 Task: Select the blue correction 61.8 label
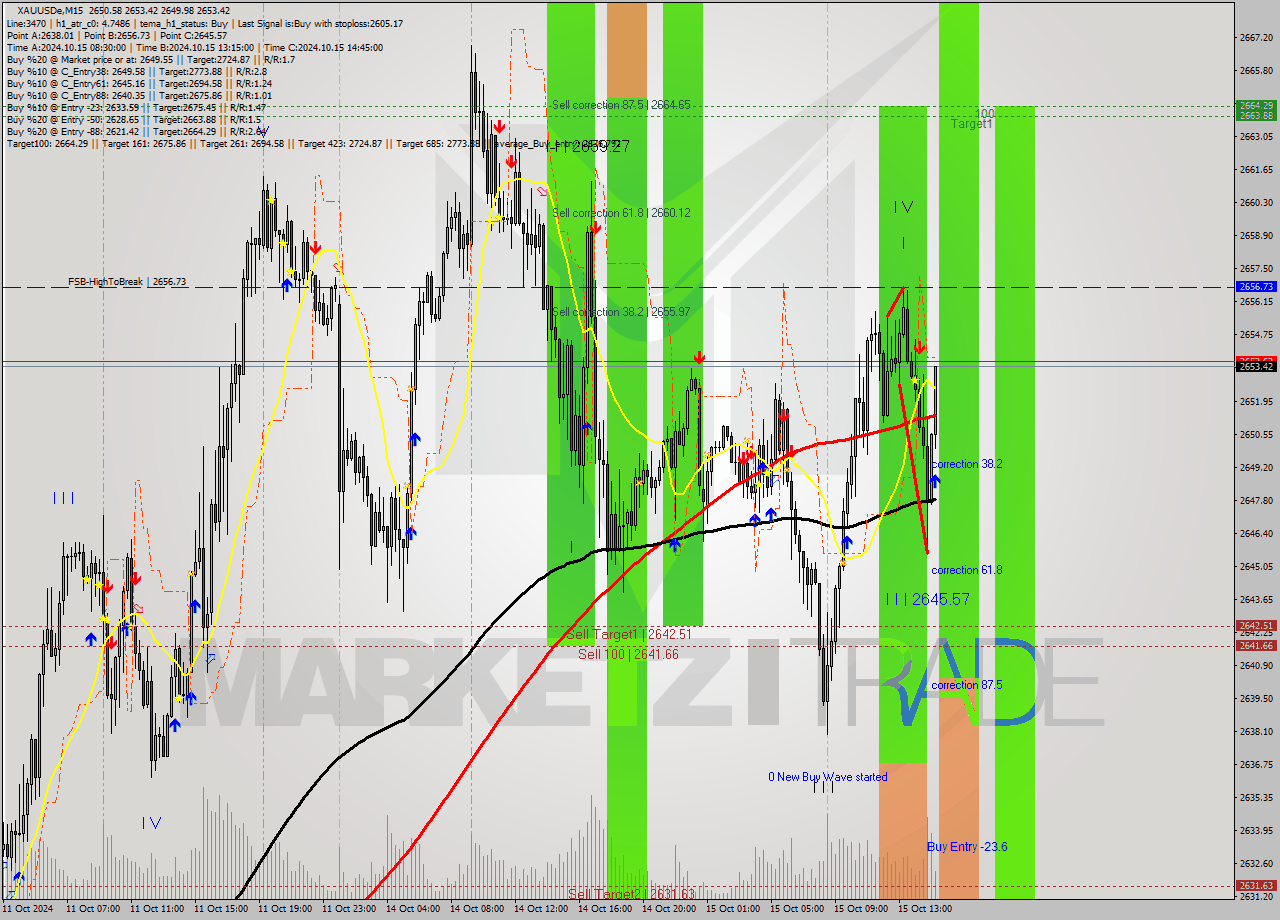tap(966, 570)
